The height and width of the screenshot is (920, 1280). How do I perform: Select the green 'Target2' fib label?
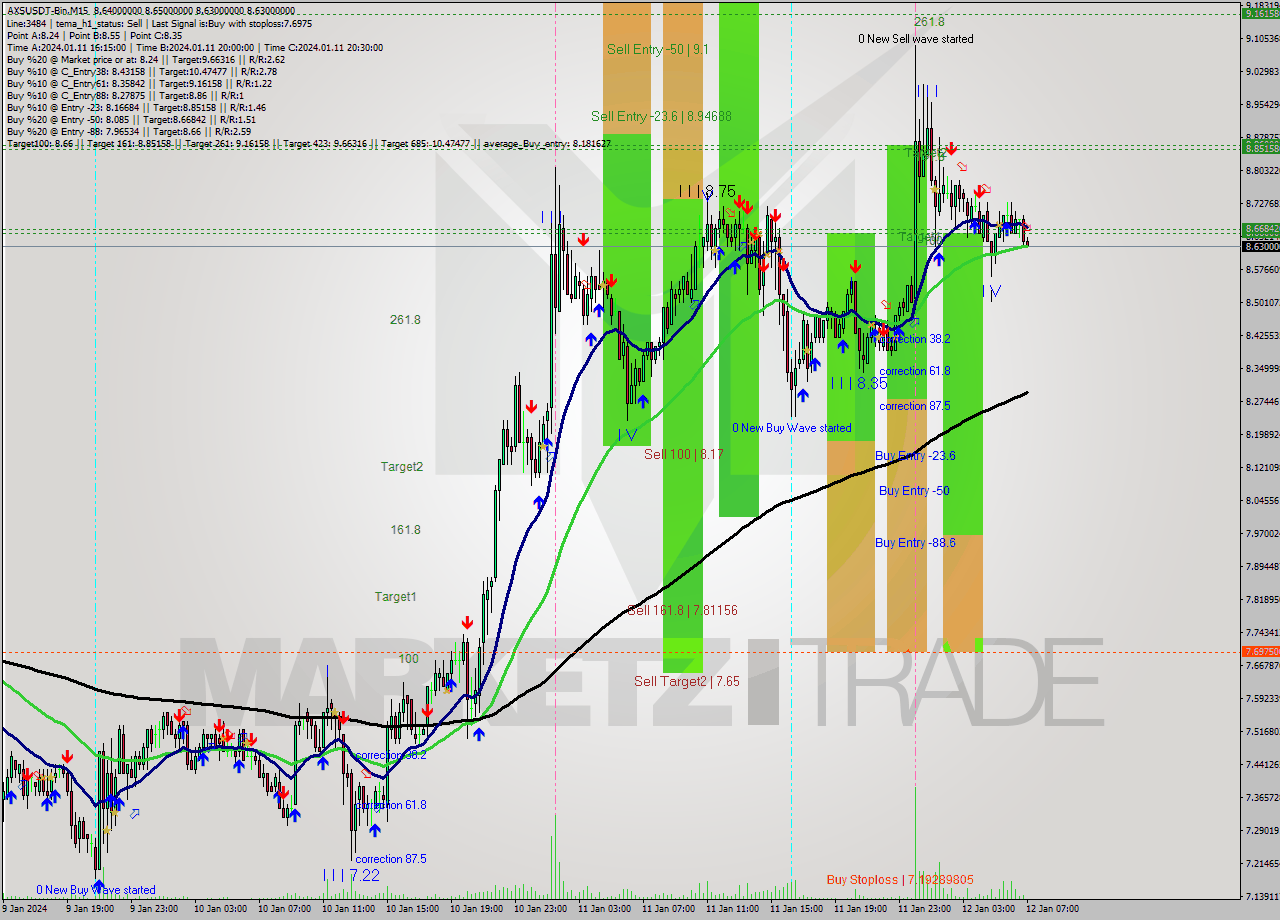pos(401,467)
